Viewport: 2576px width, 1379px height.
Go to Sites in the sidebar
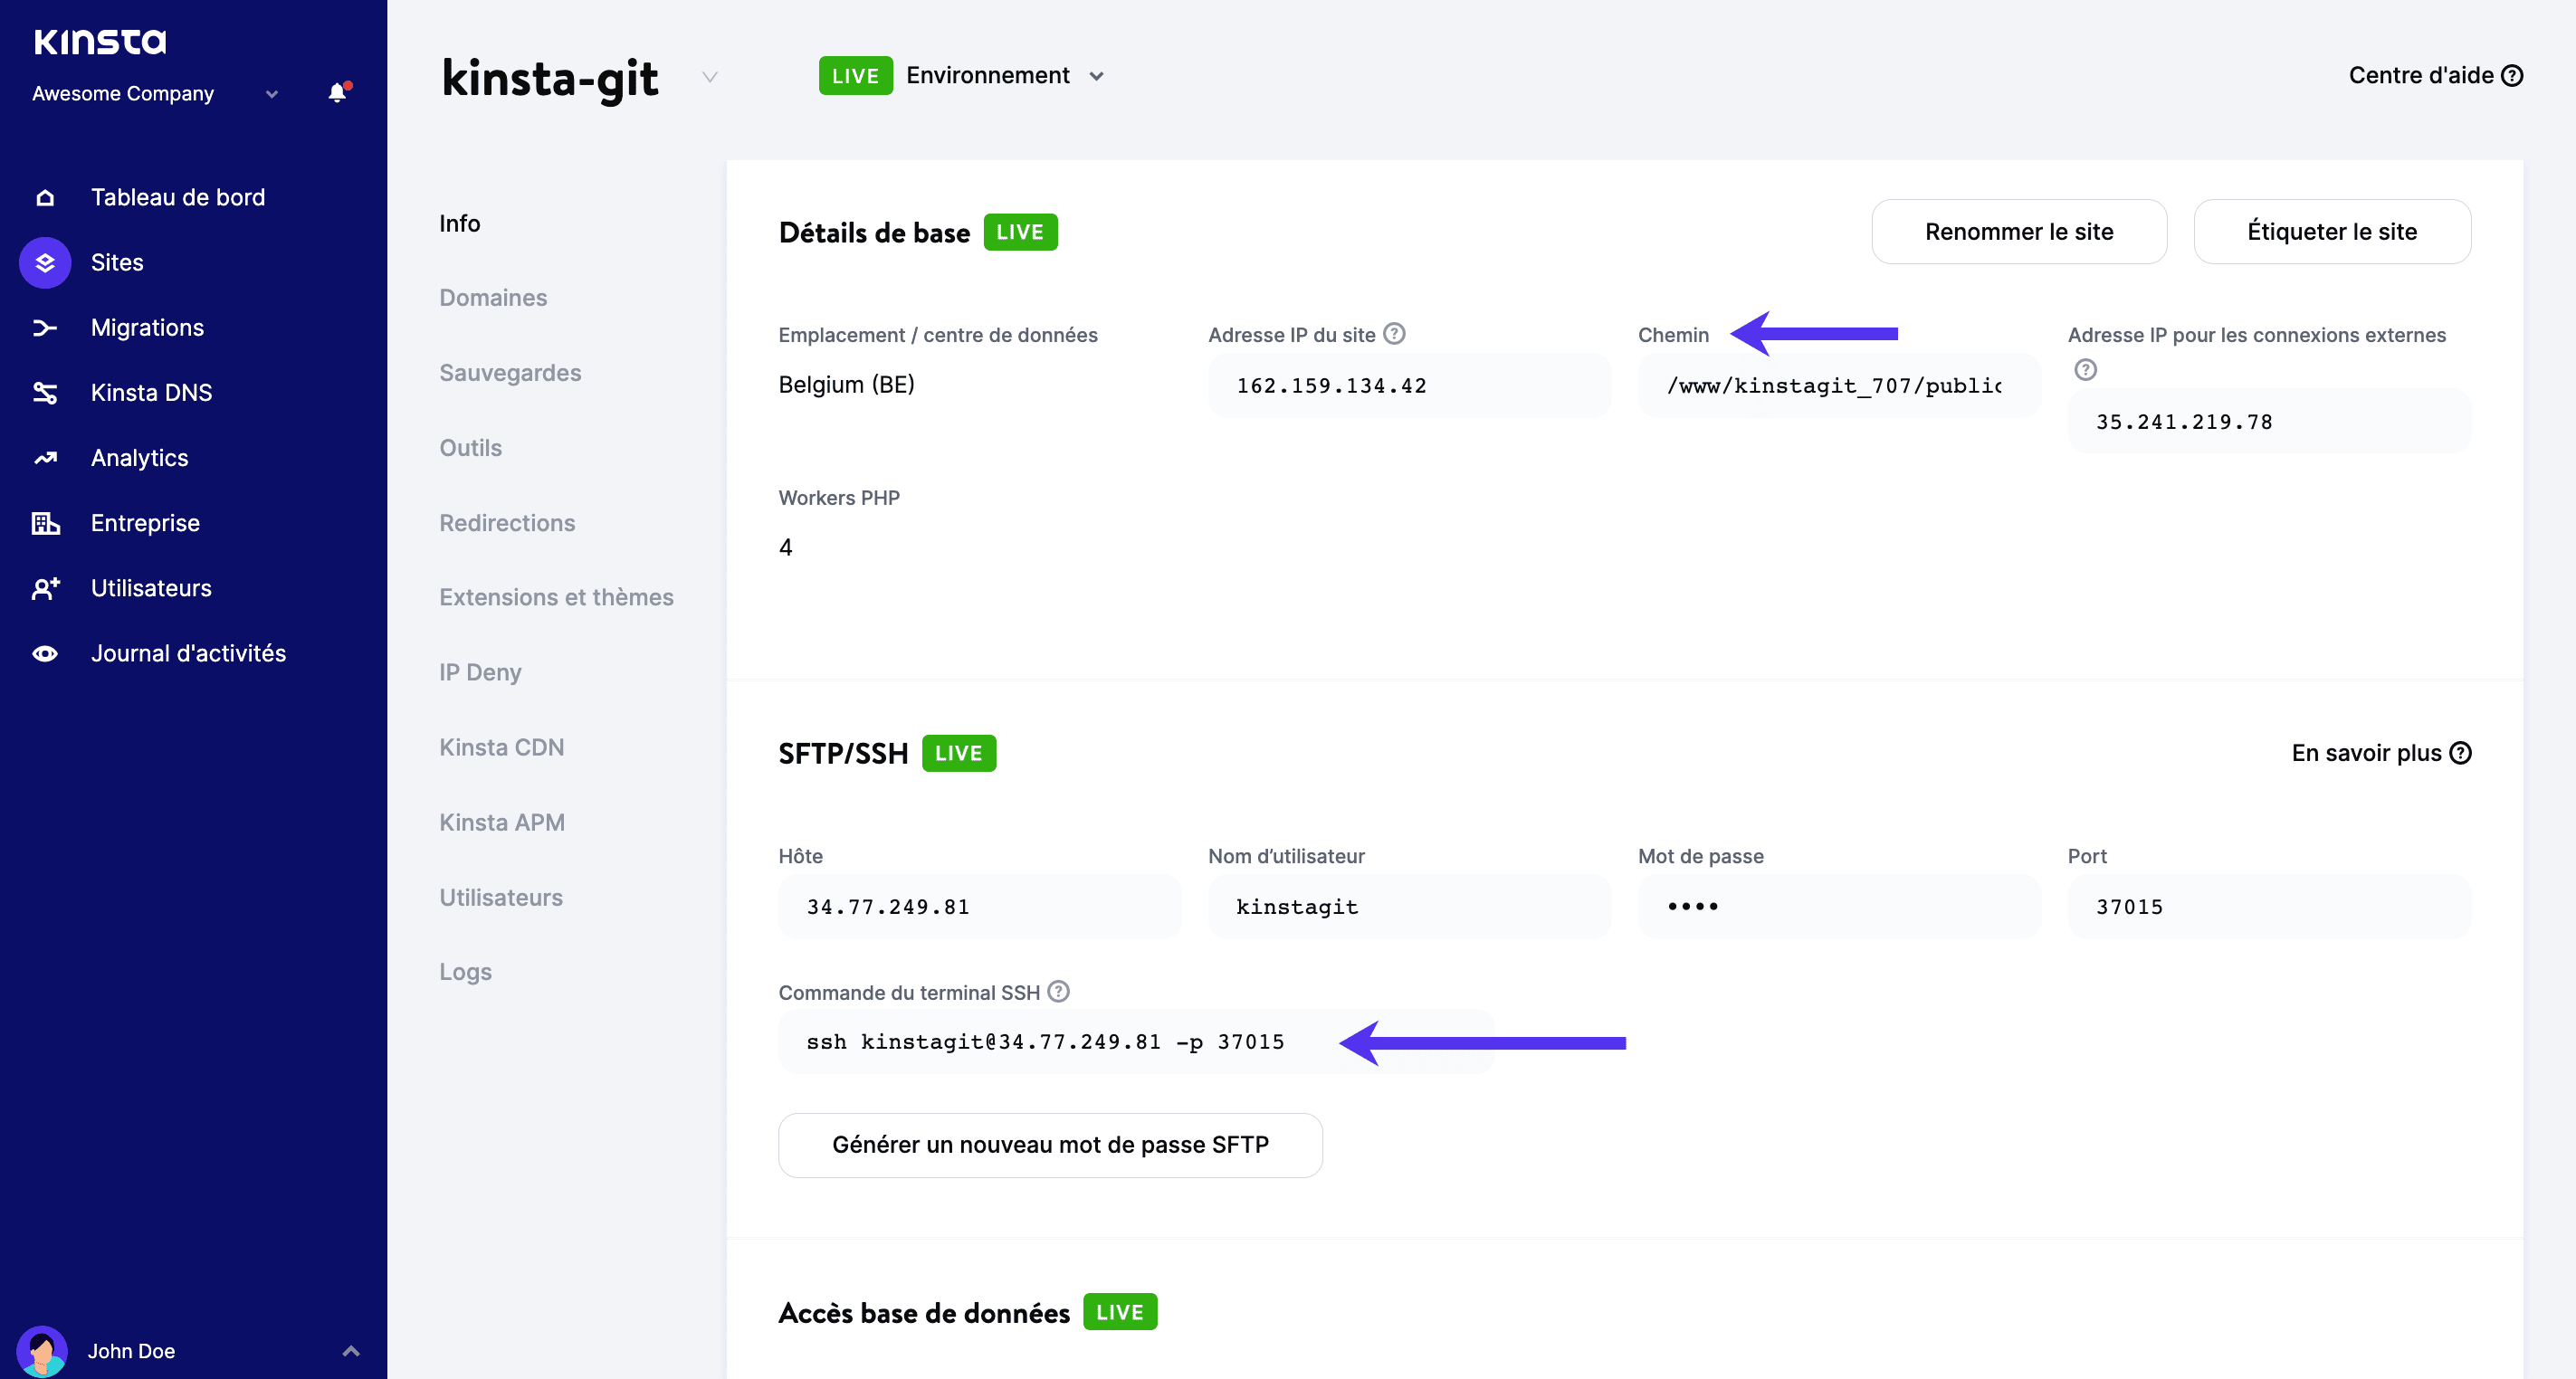pos(117,262)
